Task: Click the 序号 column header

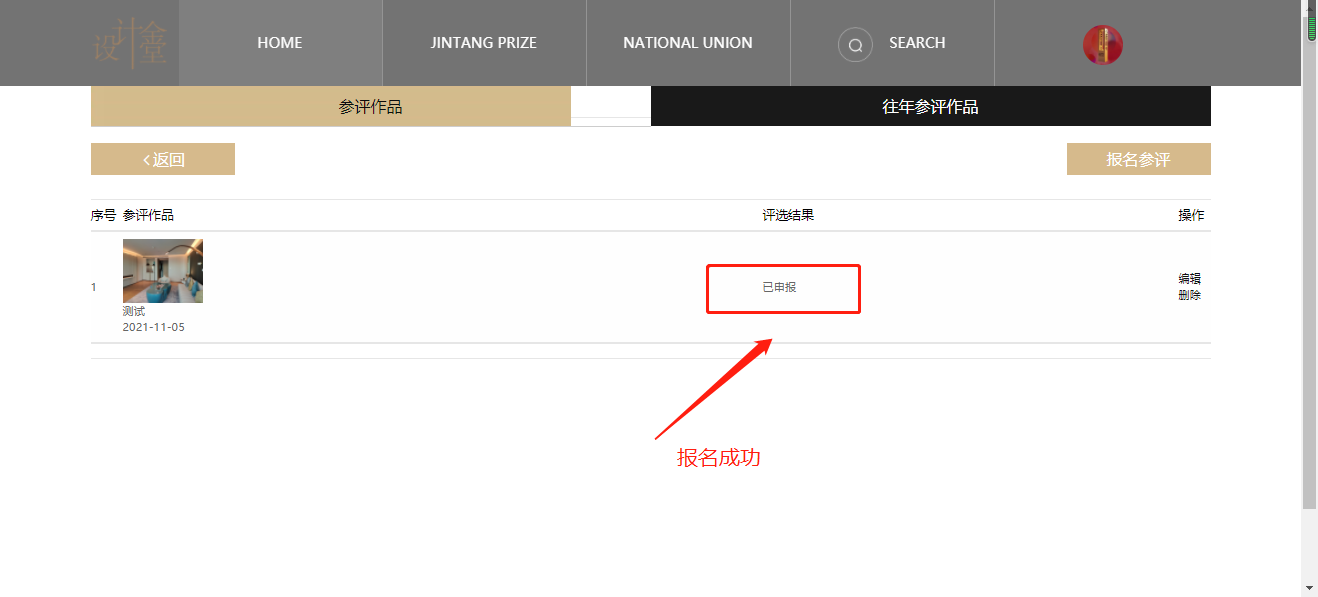Action: click(x=104, y=215)
